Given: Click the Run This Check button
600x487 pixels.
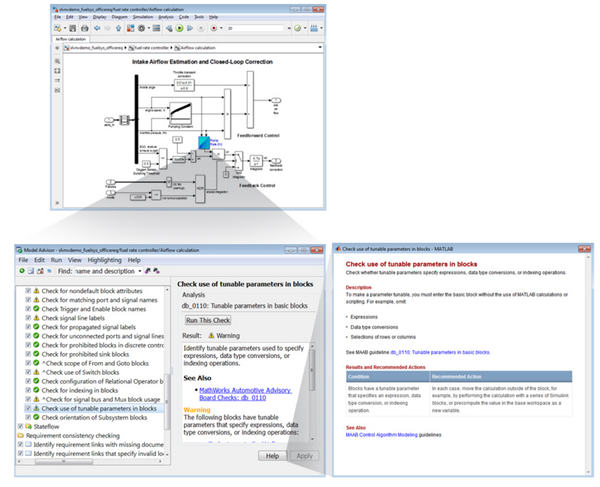Looking at the screenshot, I should [x=208, y=320].
